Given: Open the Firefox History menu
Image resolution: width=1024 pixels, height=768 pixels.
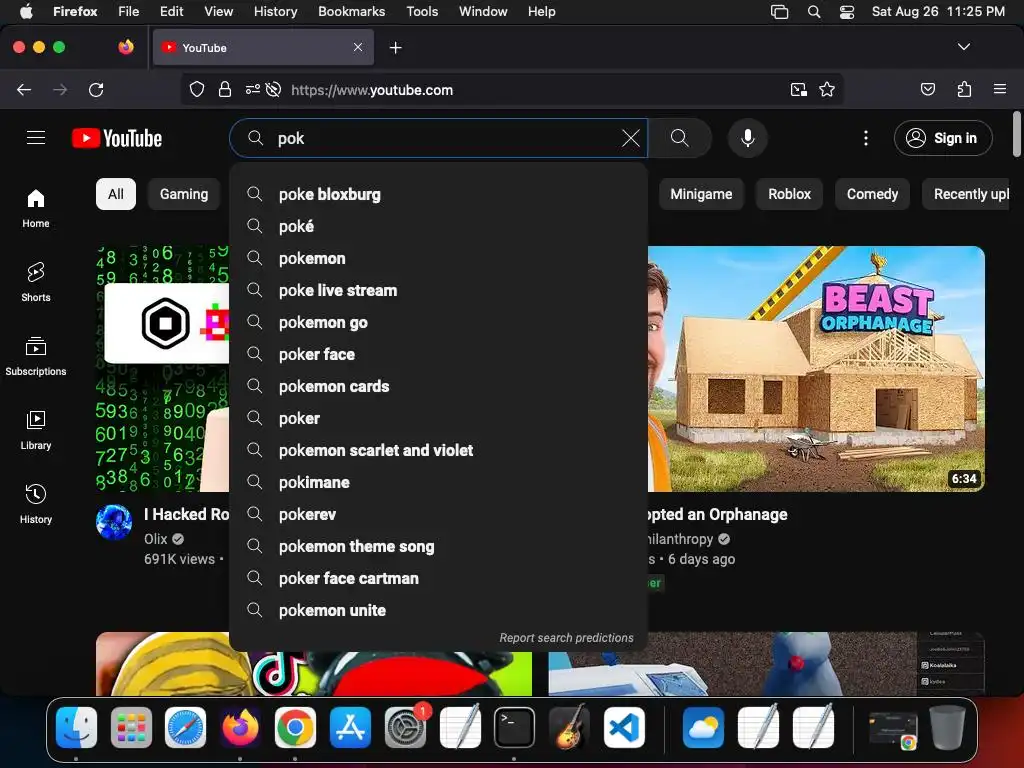Looking at the screenshot, I should 275,12.
